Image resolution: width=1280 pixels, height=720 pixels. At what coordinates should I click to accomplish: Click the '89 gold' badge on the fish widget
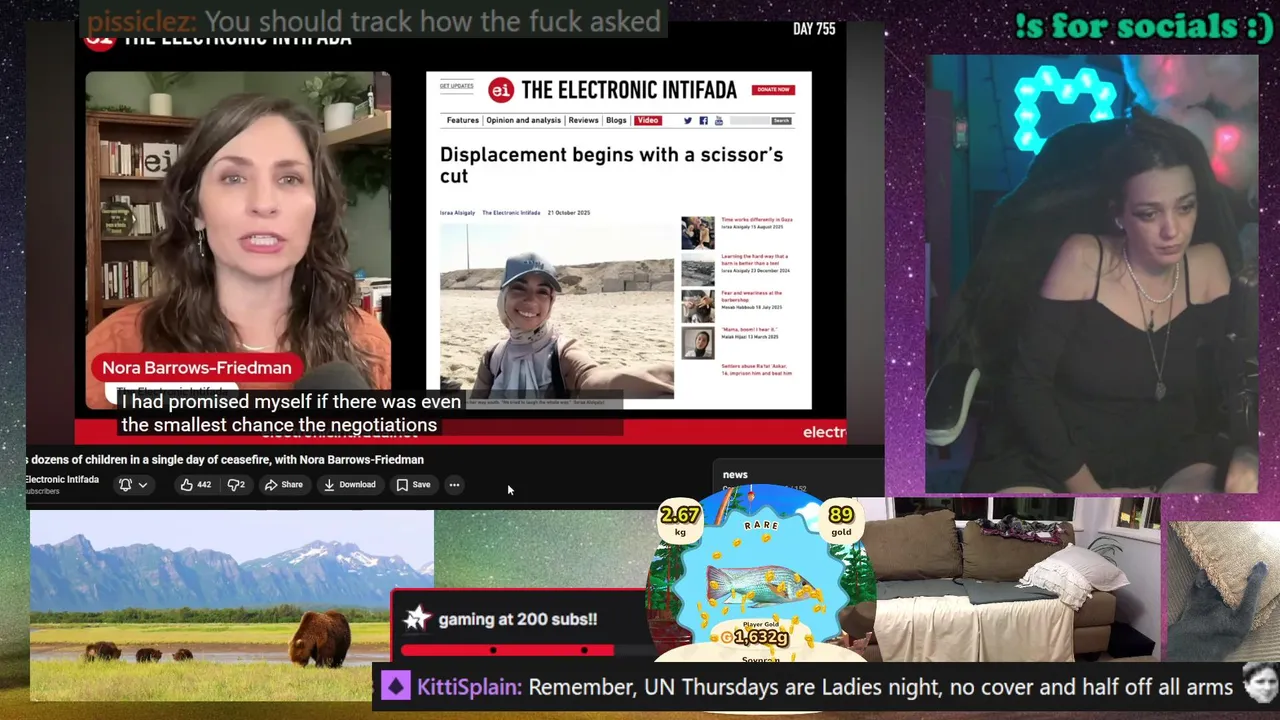pos(840,519)
